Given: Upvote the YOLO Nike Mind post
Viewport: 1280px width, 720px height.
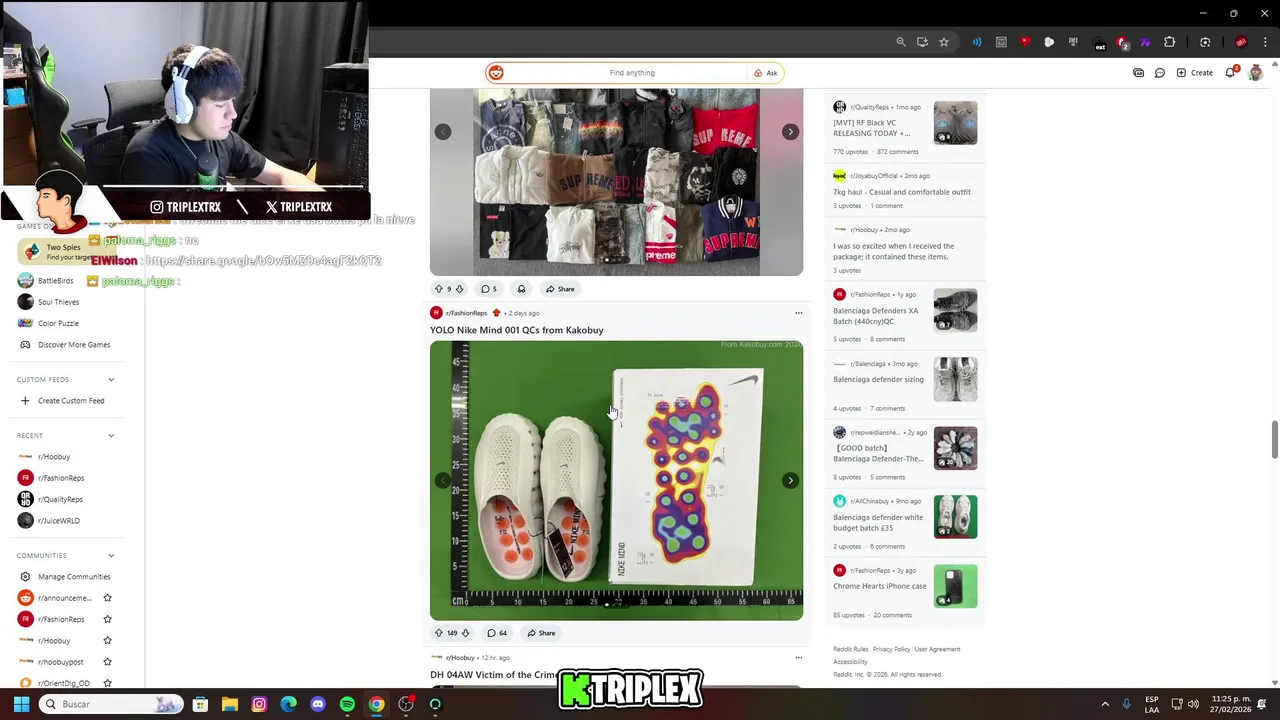Looking at the screenshot, I should pyautogui.click(x=438, y=633).
